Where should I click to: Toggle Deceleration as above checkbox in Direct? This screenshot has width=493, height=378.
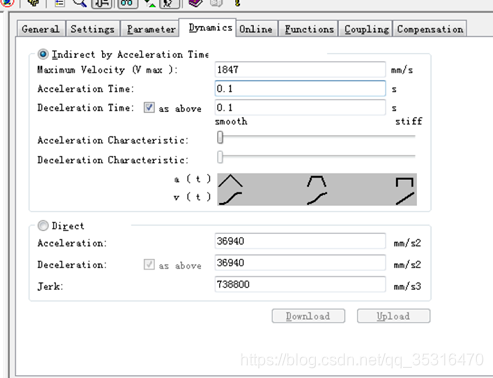click(149, 265)
